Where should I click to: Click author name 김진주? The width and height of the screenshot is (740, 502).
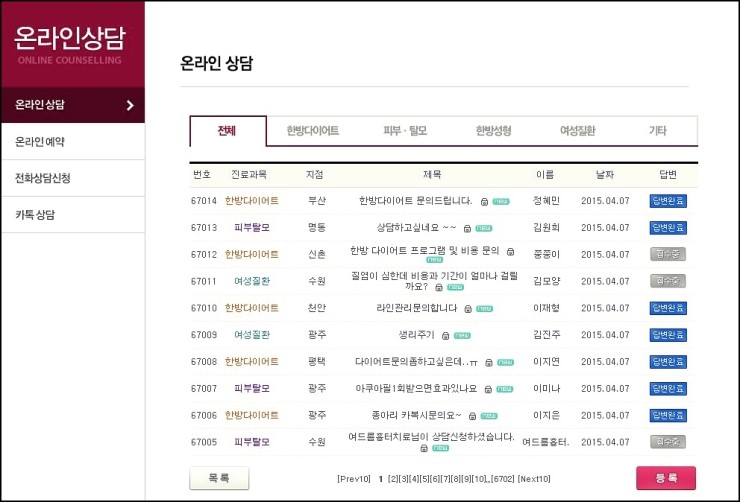point(546,335)
